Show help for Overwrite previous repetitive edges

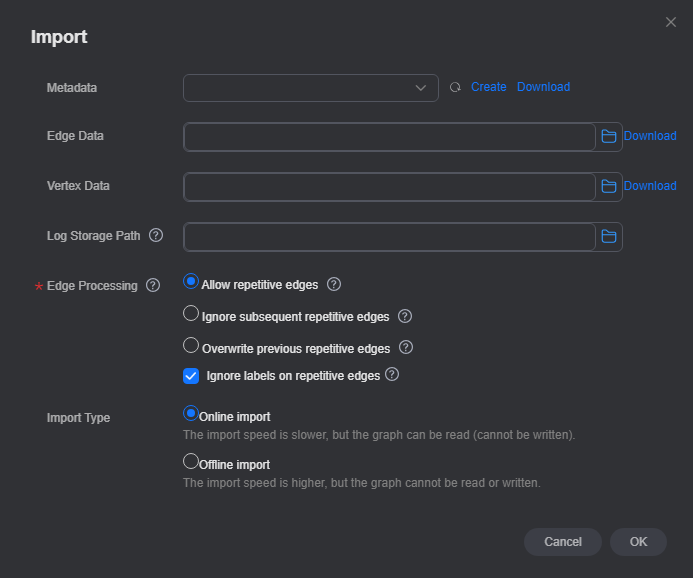click(406, 347)
